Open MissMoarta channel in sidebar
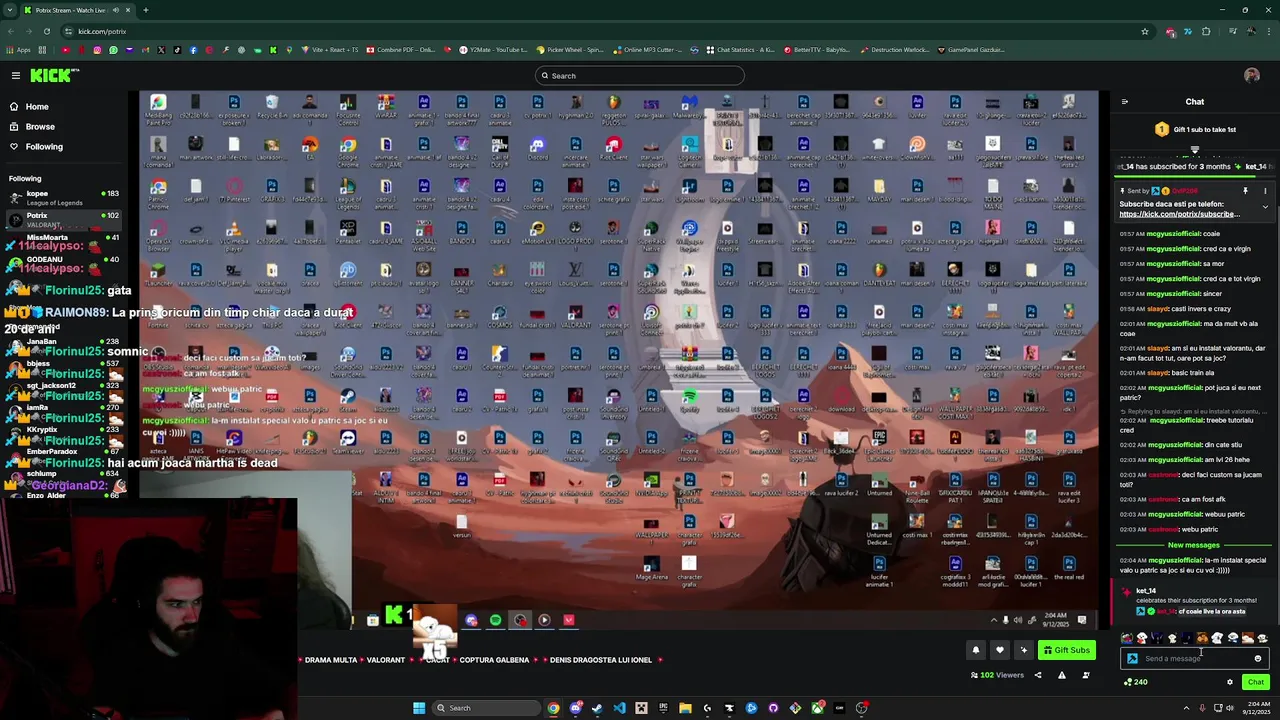The height and width of the screenshot is (720, 1280). click(65, 240)
